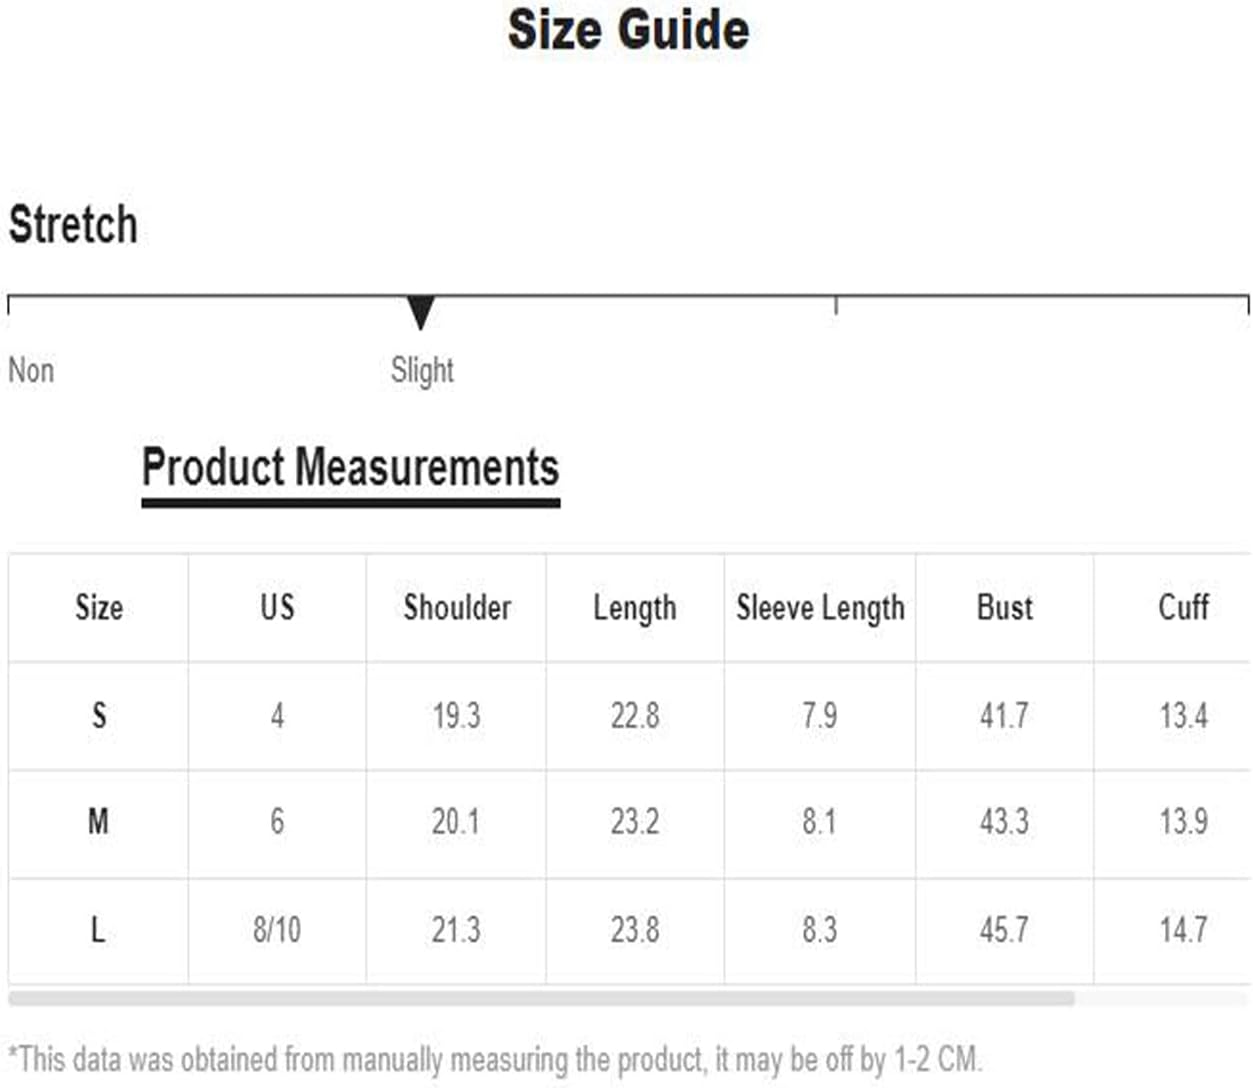1253x1088 pixels.
Task: Click the Cuff column header
Action: pos(1183,607)
